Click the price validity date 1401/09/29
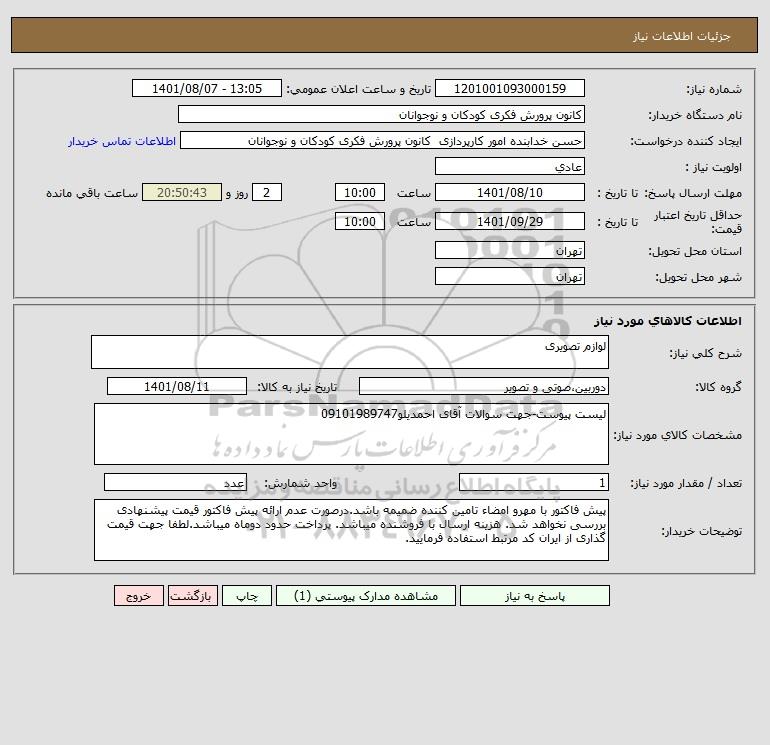Screen dimensions: 770x745 click(x=510, y=221)
